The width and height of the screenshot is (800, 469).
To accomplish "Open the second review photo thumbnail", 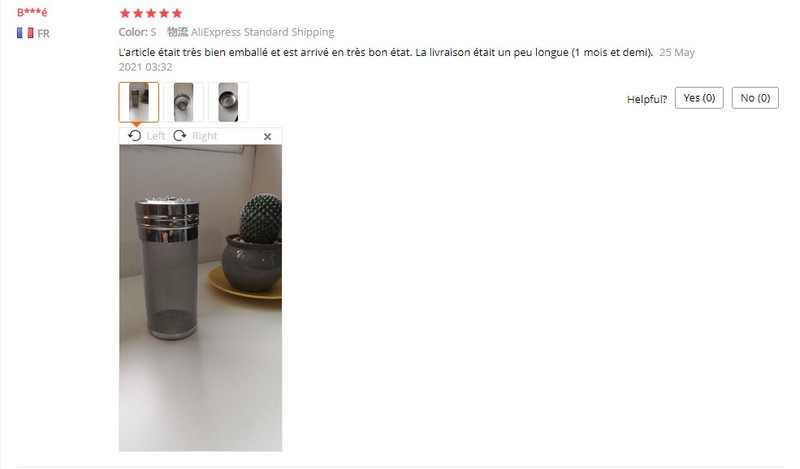I will pos(183,102).
